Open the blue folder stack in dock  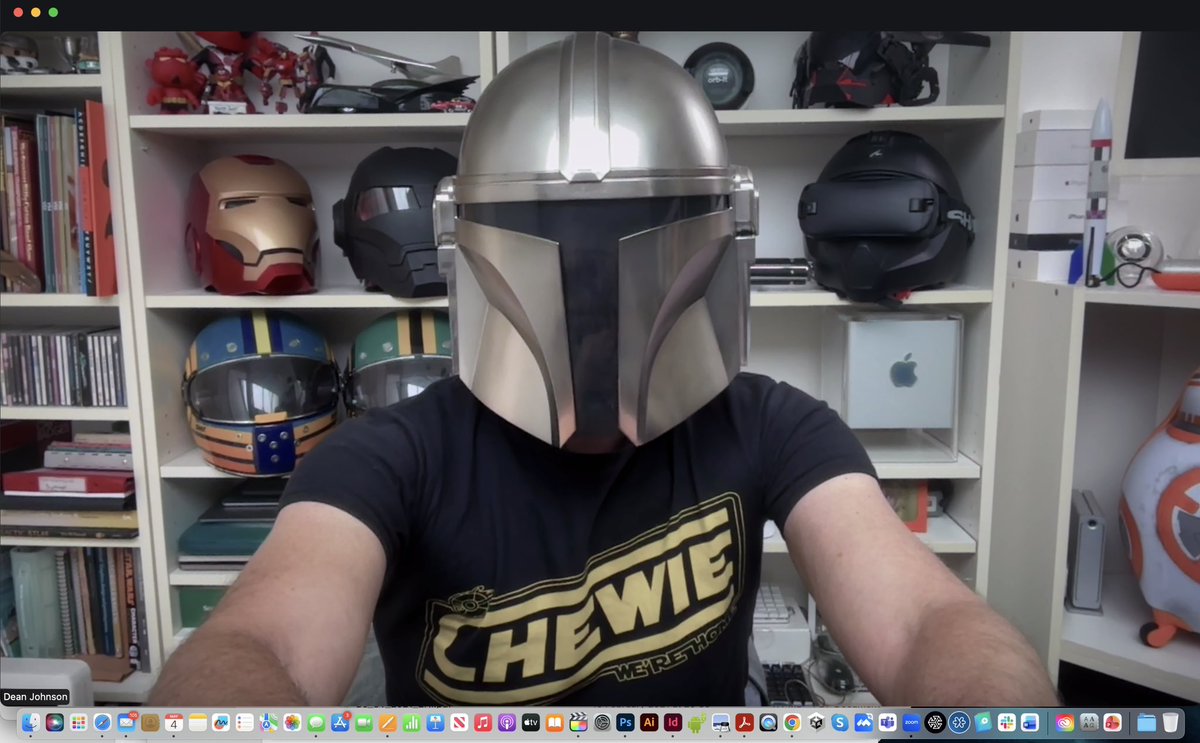click(x=1146, y=722)
